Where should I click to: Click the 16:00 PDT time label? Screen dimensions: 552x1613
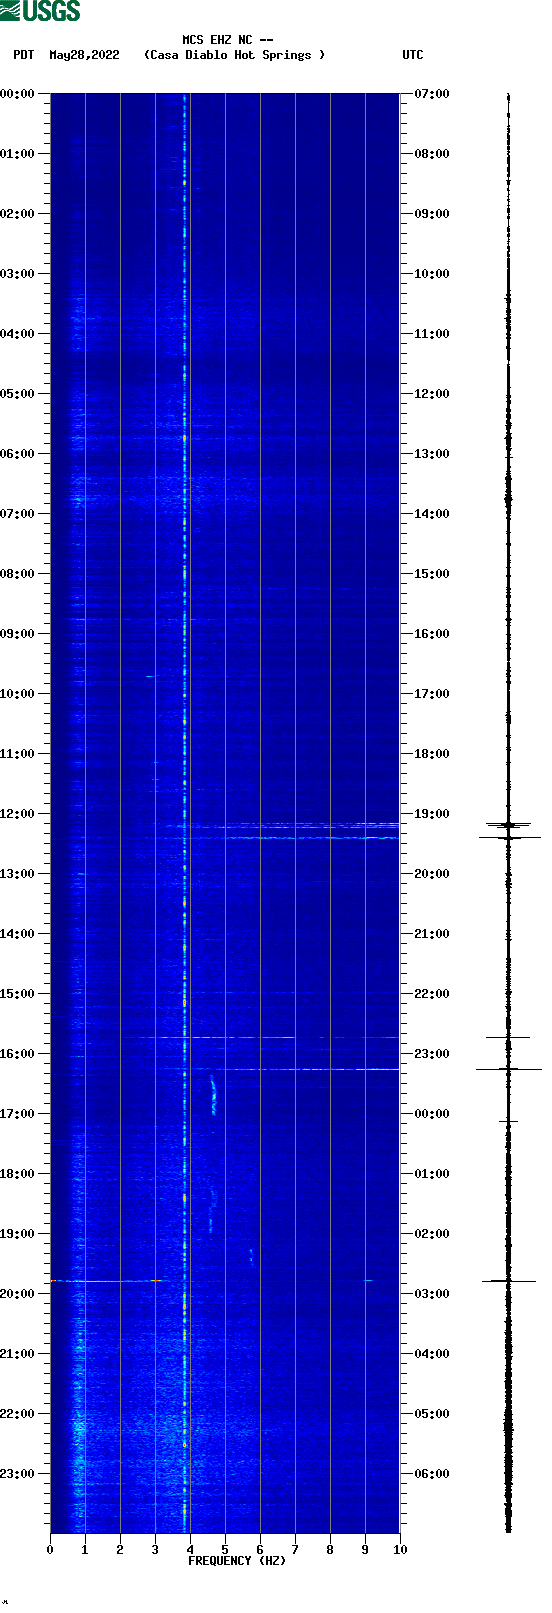coord(18,1054)
